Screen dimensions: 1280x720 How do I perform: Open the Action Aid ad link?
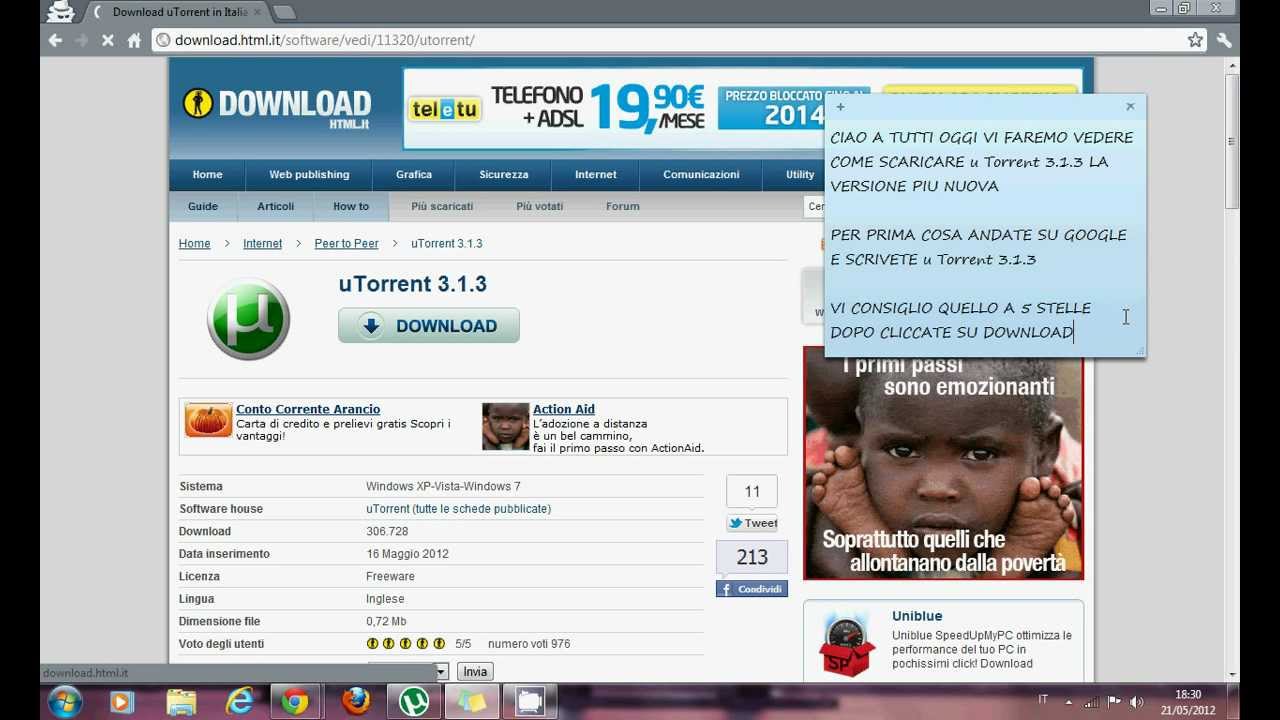pyautogui.click(x=564, y=409)
